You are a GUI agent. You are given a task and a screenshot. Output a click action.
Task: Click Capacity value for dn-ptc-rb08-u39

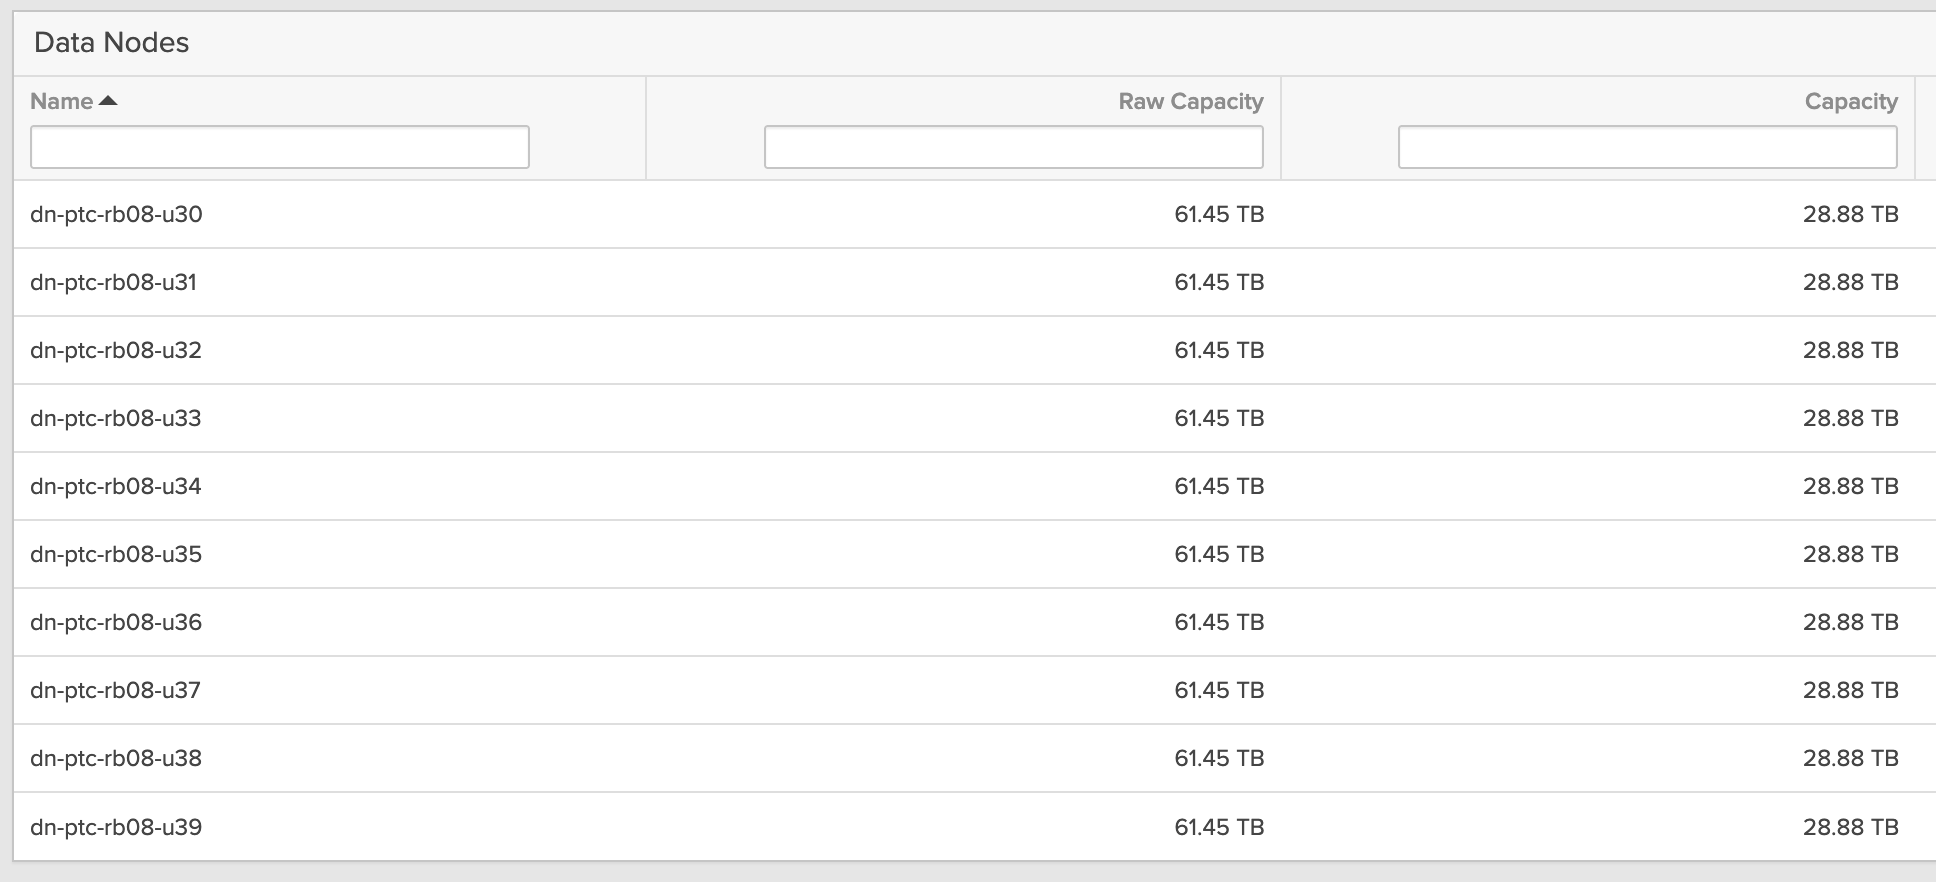[x=1850, y=827]
